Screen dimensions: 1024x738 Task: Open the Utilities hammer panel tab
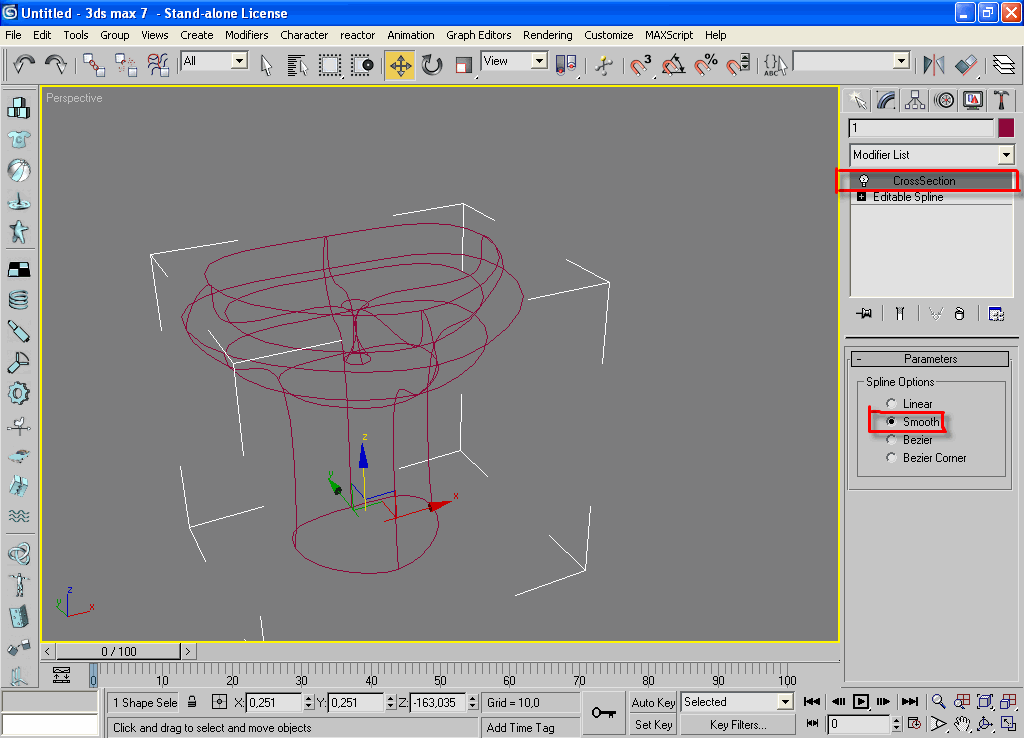click(1001, 100)
